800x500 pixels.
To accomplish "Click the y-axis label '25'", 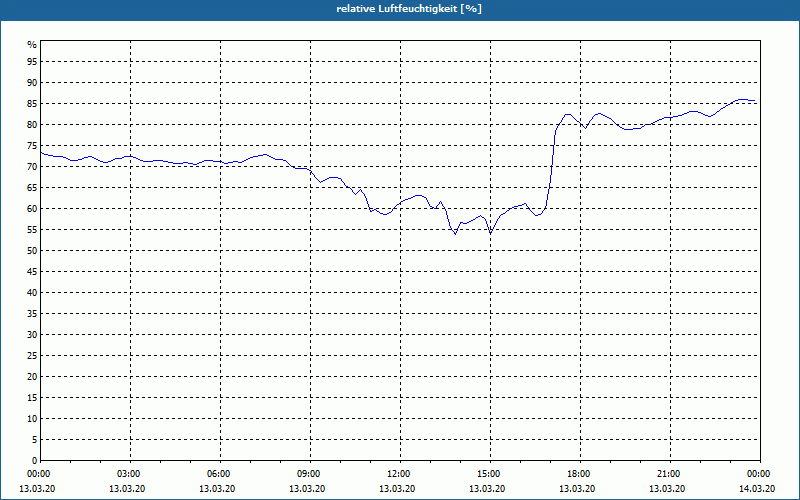I will coord(32,356).
